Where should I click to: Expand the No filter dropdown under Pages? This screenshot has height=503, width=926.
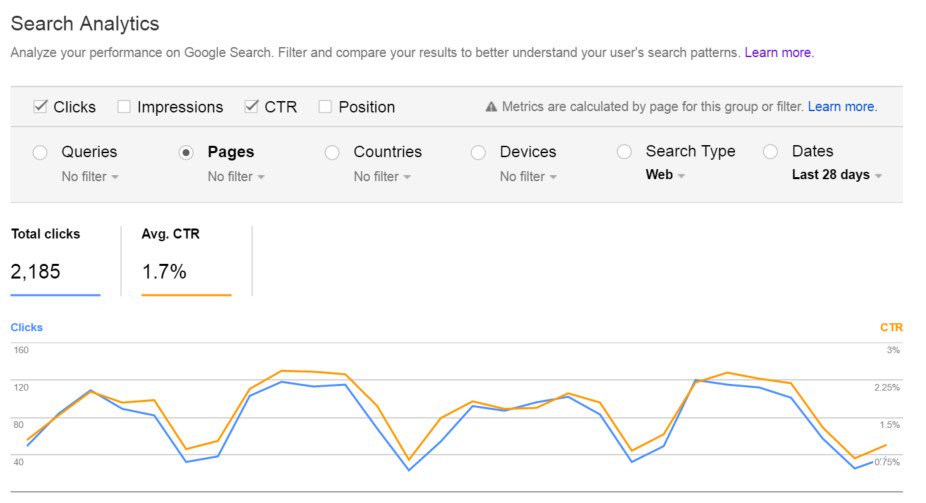point(236,177)
